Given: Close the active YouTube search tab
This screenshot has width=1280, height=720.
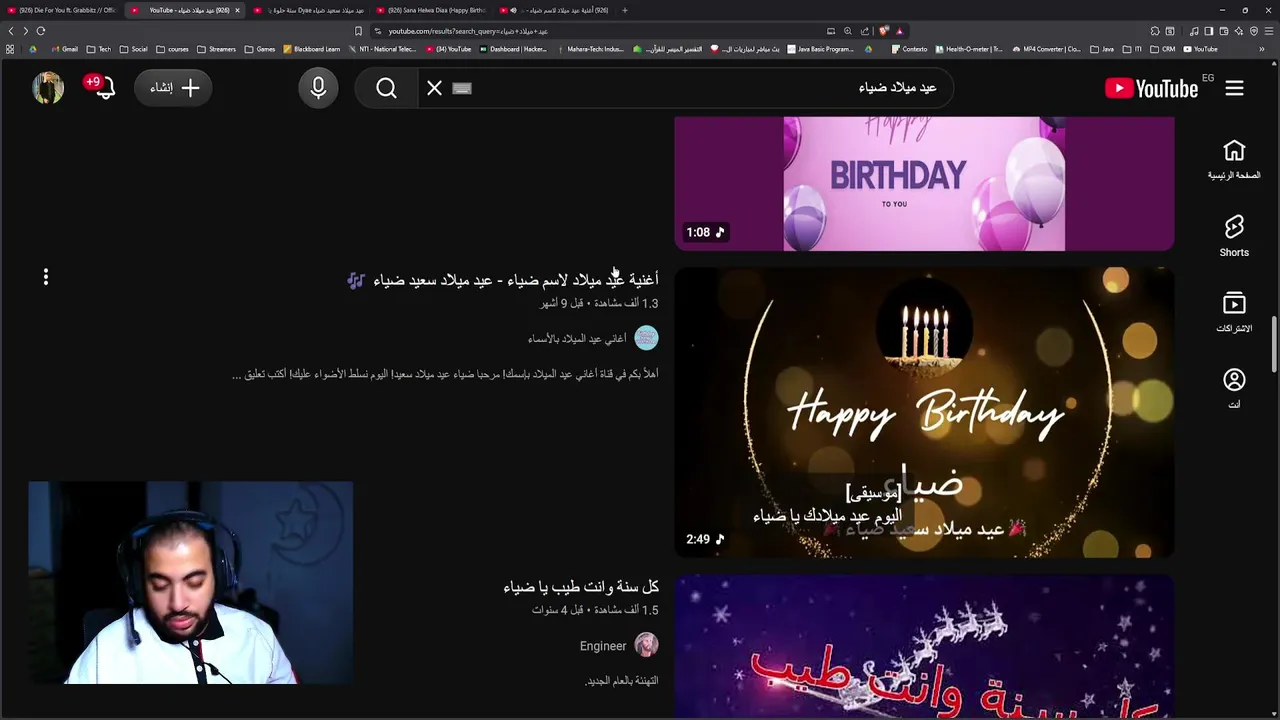Looking at the screenshot, I should tap(237, 10).
